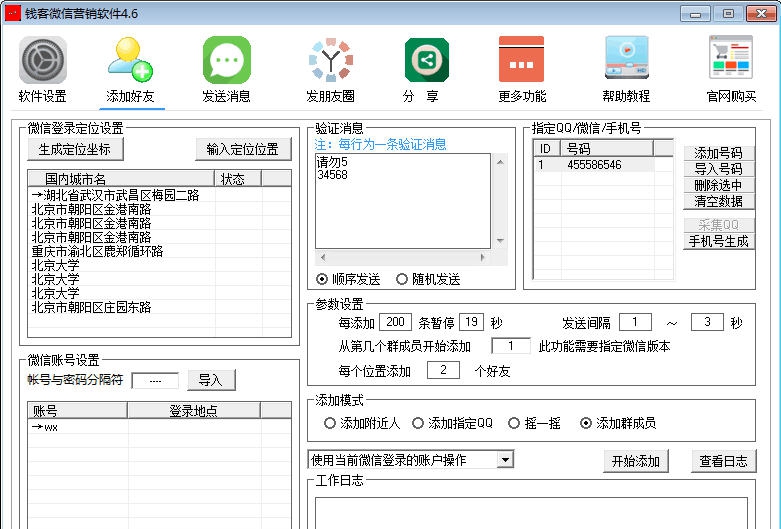Image resolution: width=781 pixels, height=529 pixels.
Task: Click ID column header in number list
Action: [x=547, y=148]
